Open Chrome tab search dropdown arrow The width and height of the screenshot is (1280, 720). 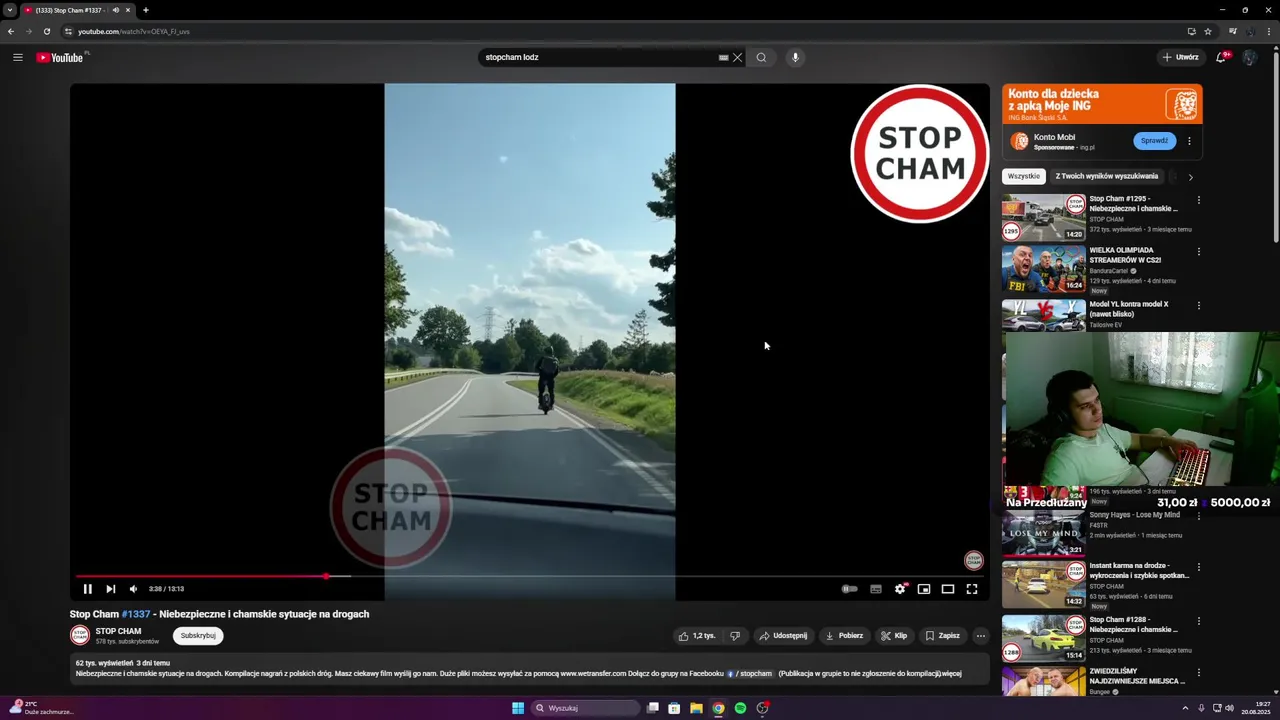point(10,10)
